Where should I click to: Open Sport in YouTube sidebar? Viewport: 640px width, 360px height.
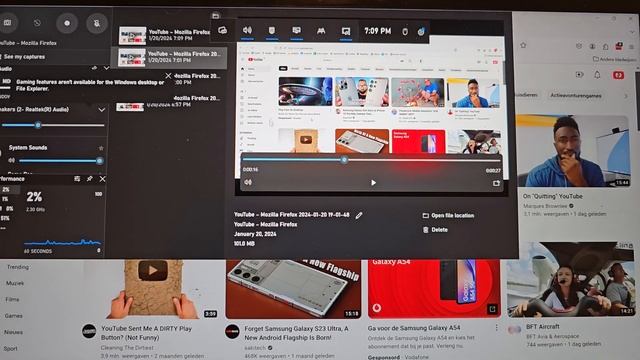tap(10, 349)
